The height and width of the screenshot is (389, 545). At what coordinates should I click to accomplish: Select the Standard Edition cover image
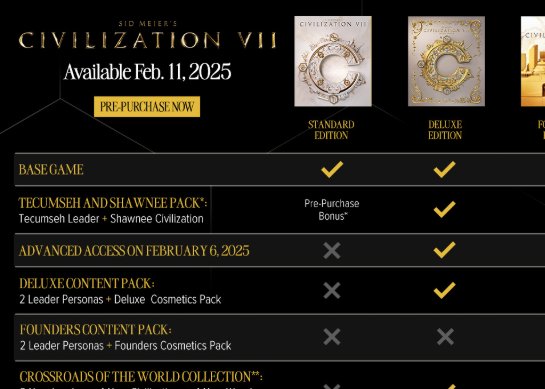point(333,61)
